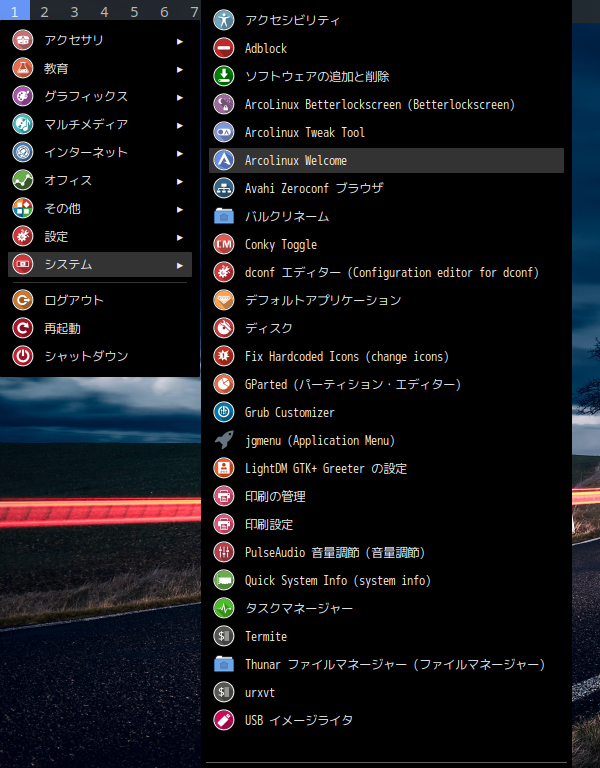Image resolution: width=600 pixels, height=768 pixels.
Task: Expand the グラフィックス submenu arrow
Action: click(x=180, y=97)
